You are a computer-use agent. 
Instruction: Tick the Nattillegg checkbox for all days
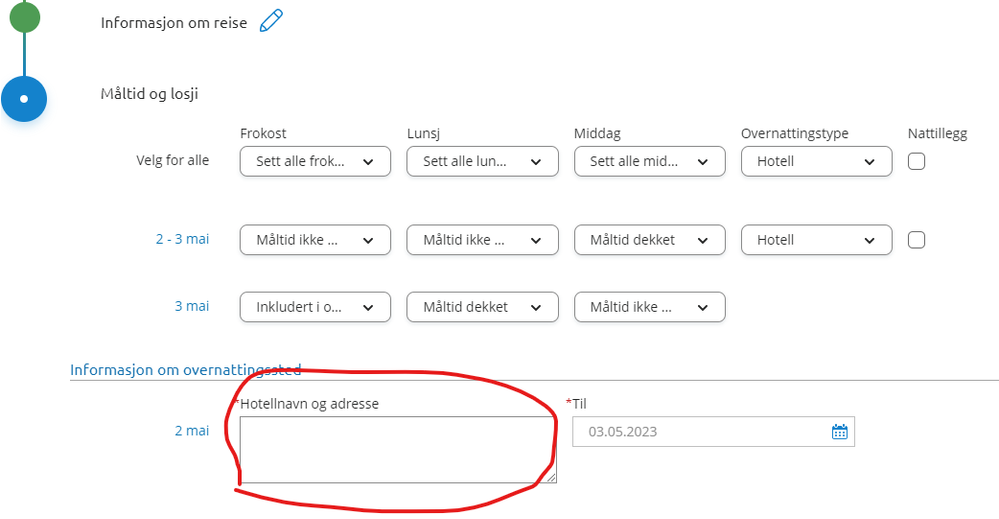click(916, 161)
